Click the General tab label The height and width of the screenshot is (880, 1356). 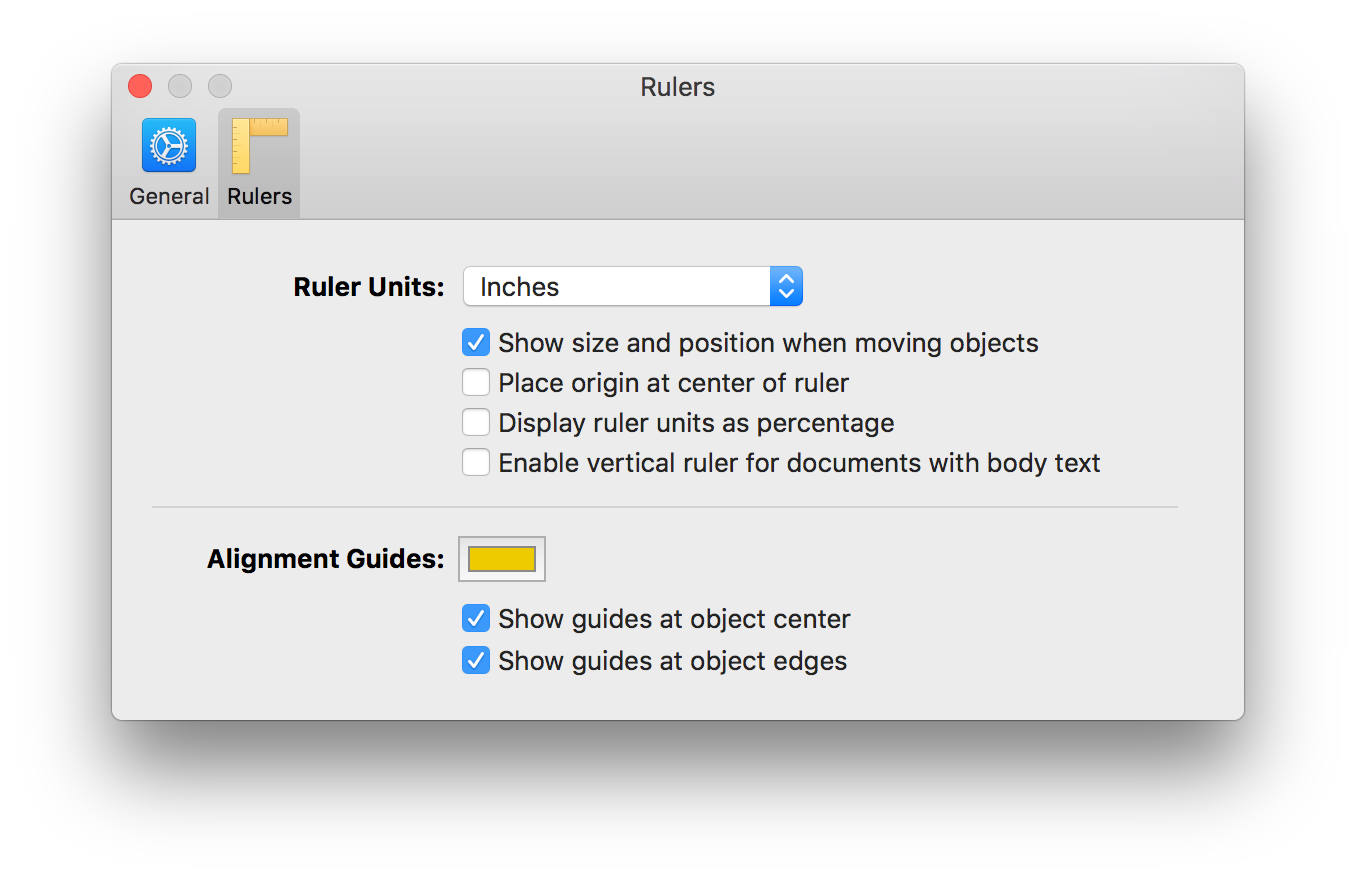[169, 196]
